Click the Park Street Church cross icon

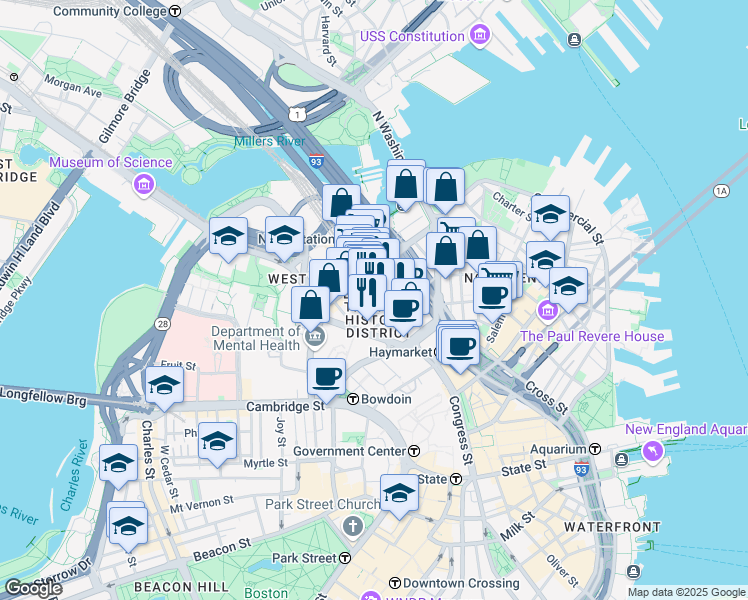353,527
